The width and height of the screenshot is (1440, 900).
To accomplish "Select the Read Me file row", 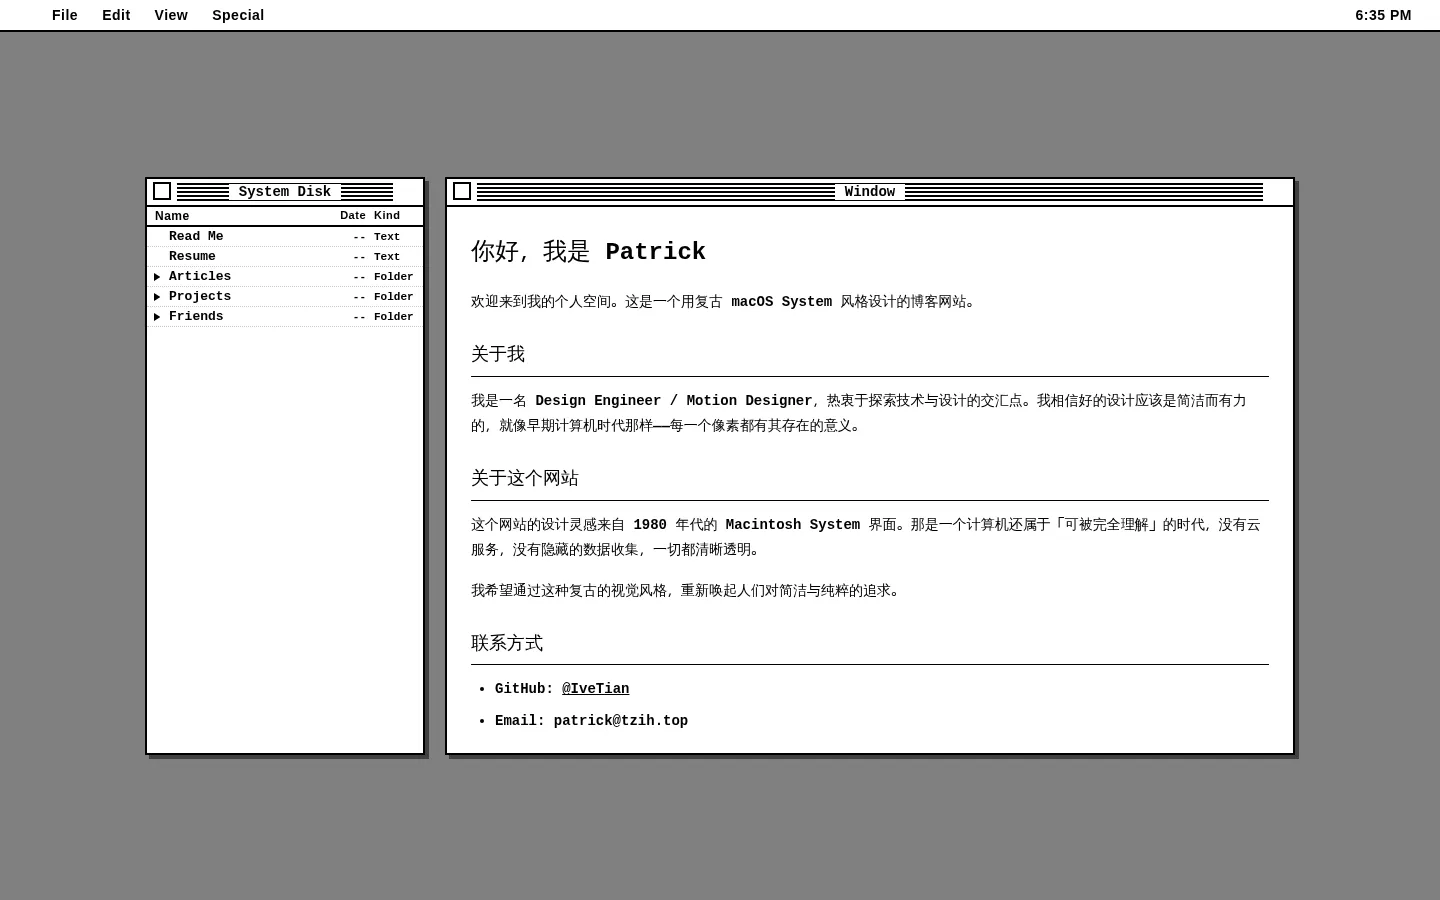I will pyautogui.click(x=285, y=237).
